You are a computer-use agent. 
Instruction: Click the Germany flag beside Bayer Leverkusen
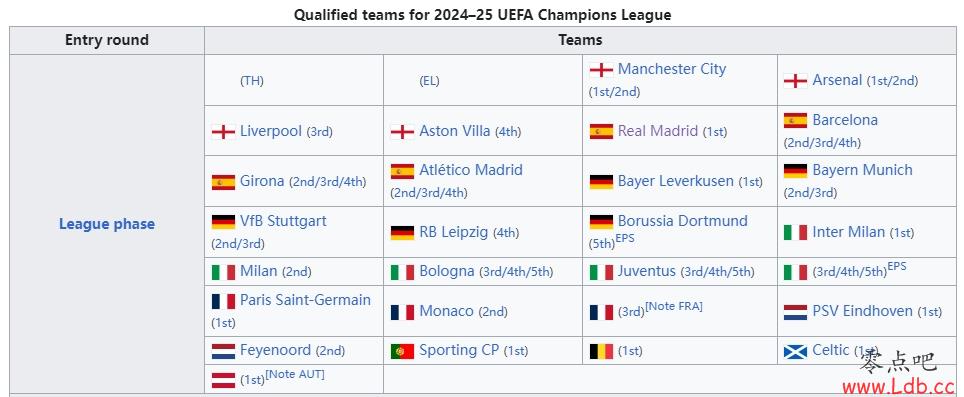point(601,181)
